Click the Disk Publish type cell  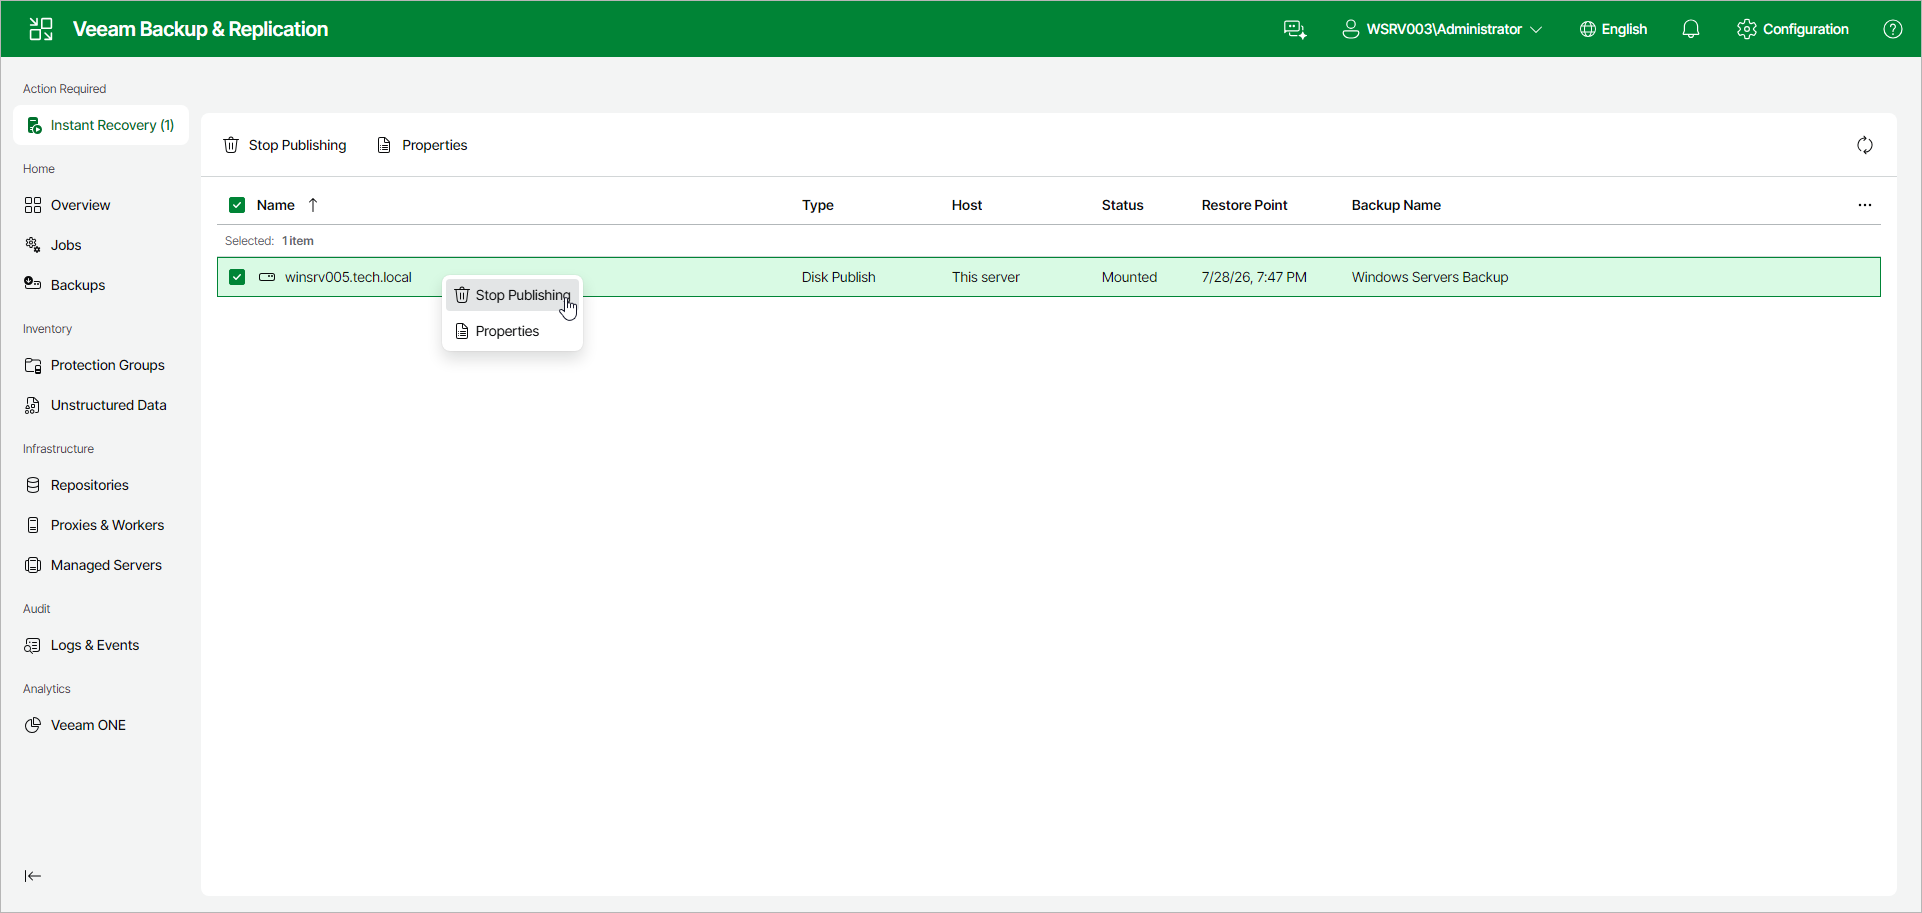pos(838,277)
